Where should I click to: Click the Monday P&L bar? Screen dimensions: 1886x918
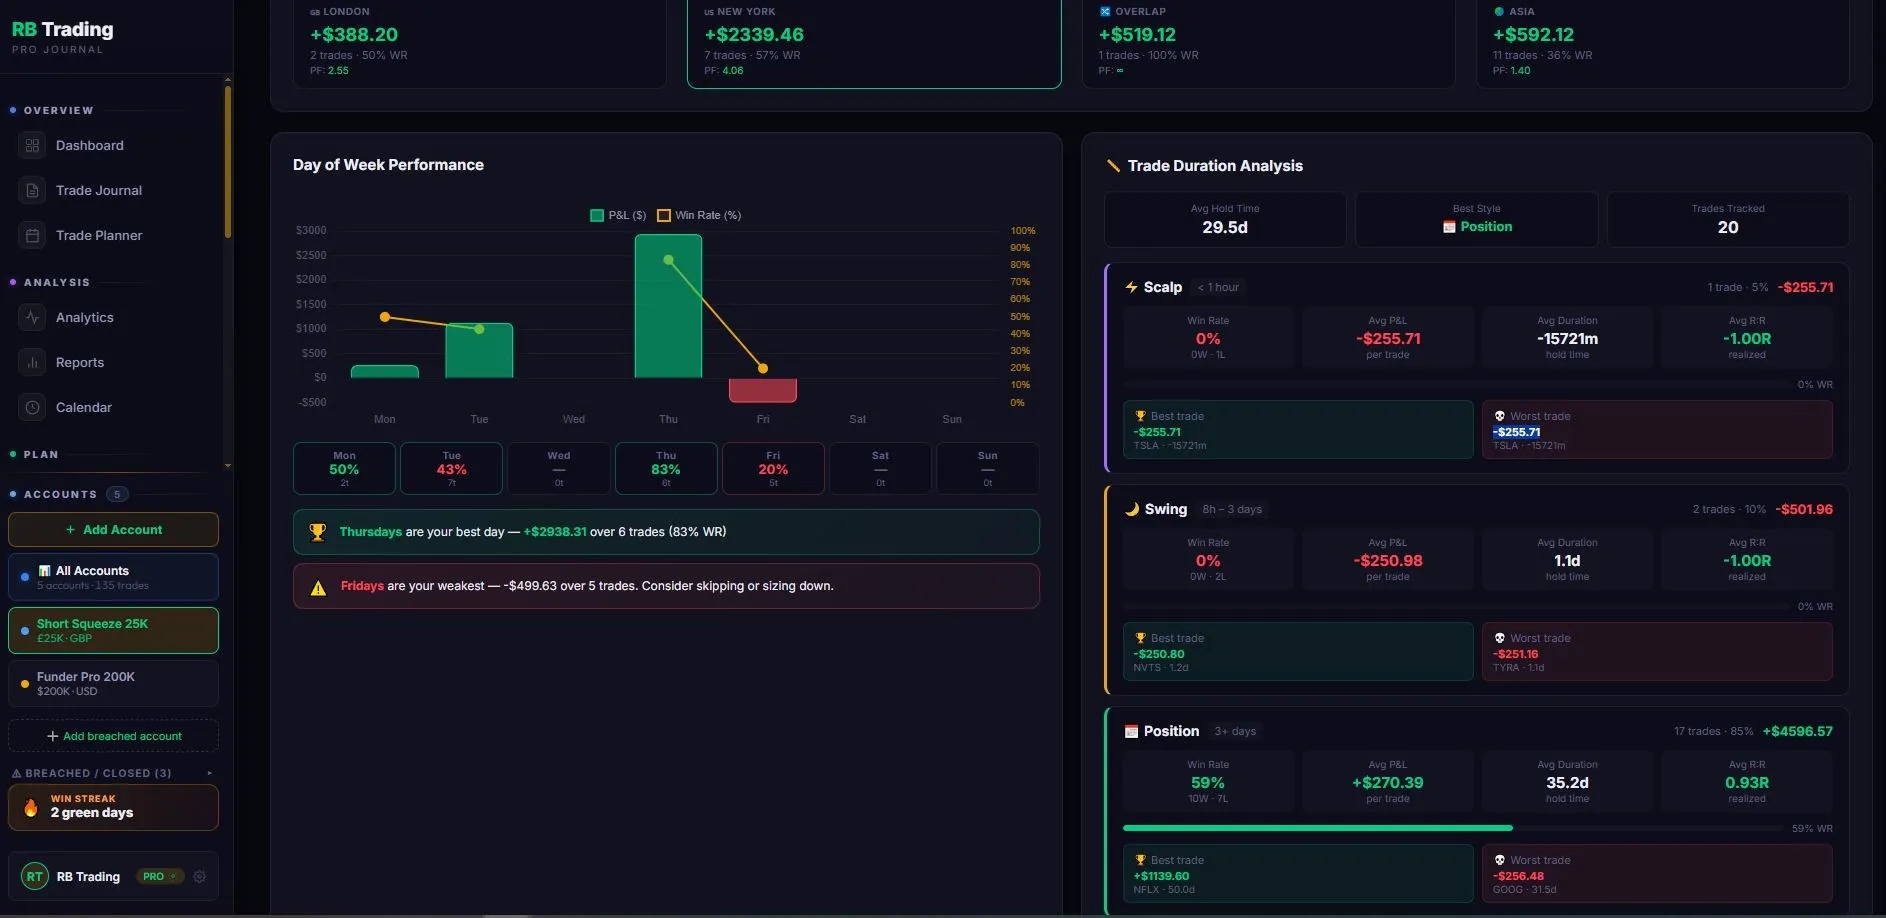point(385,371)
